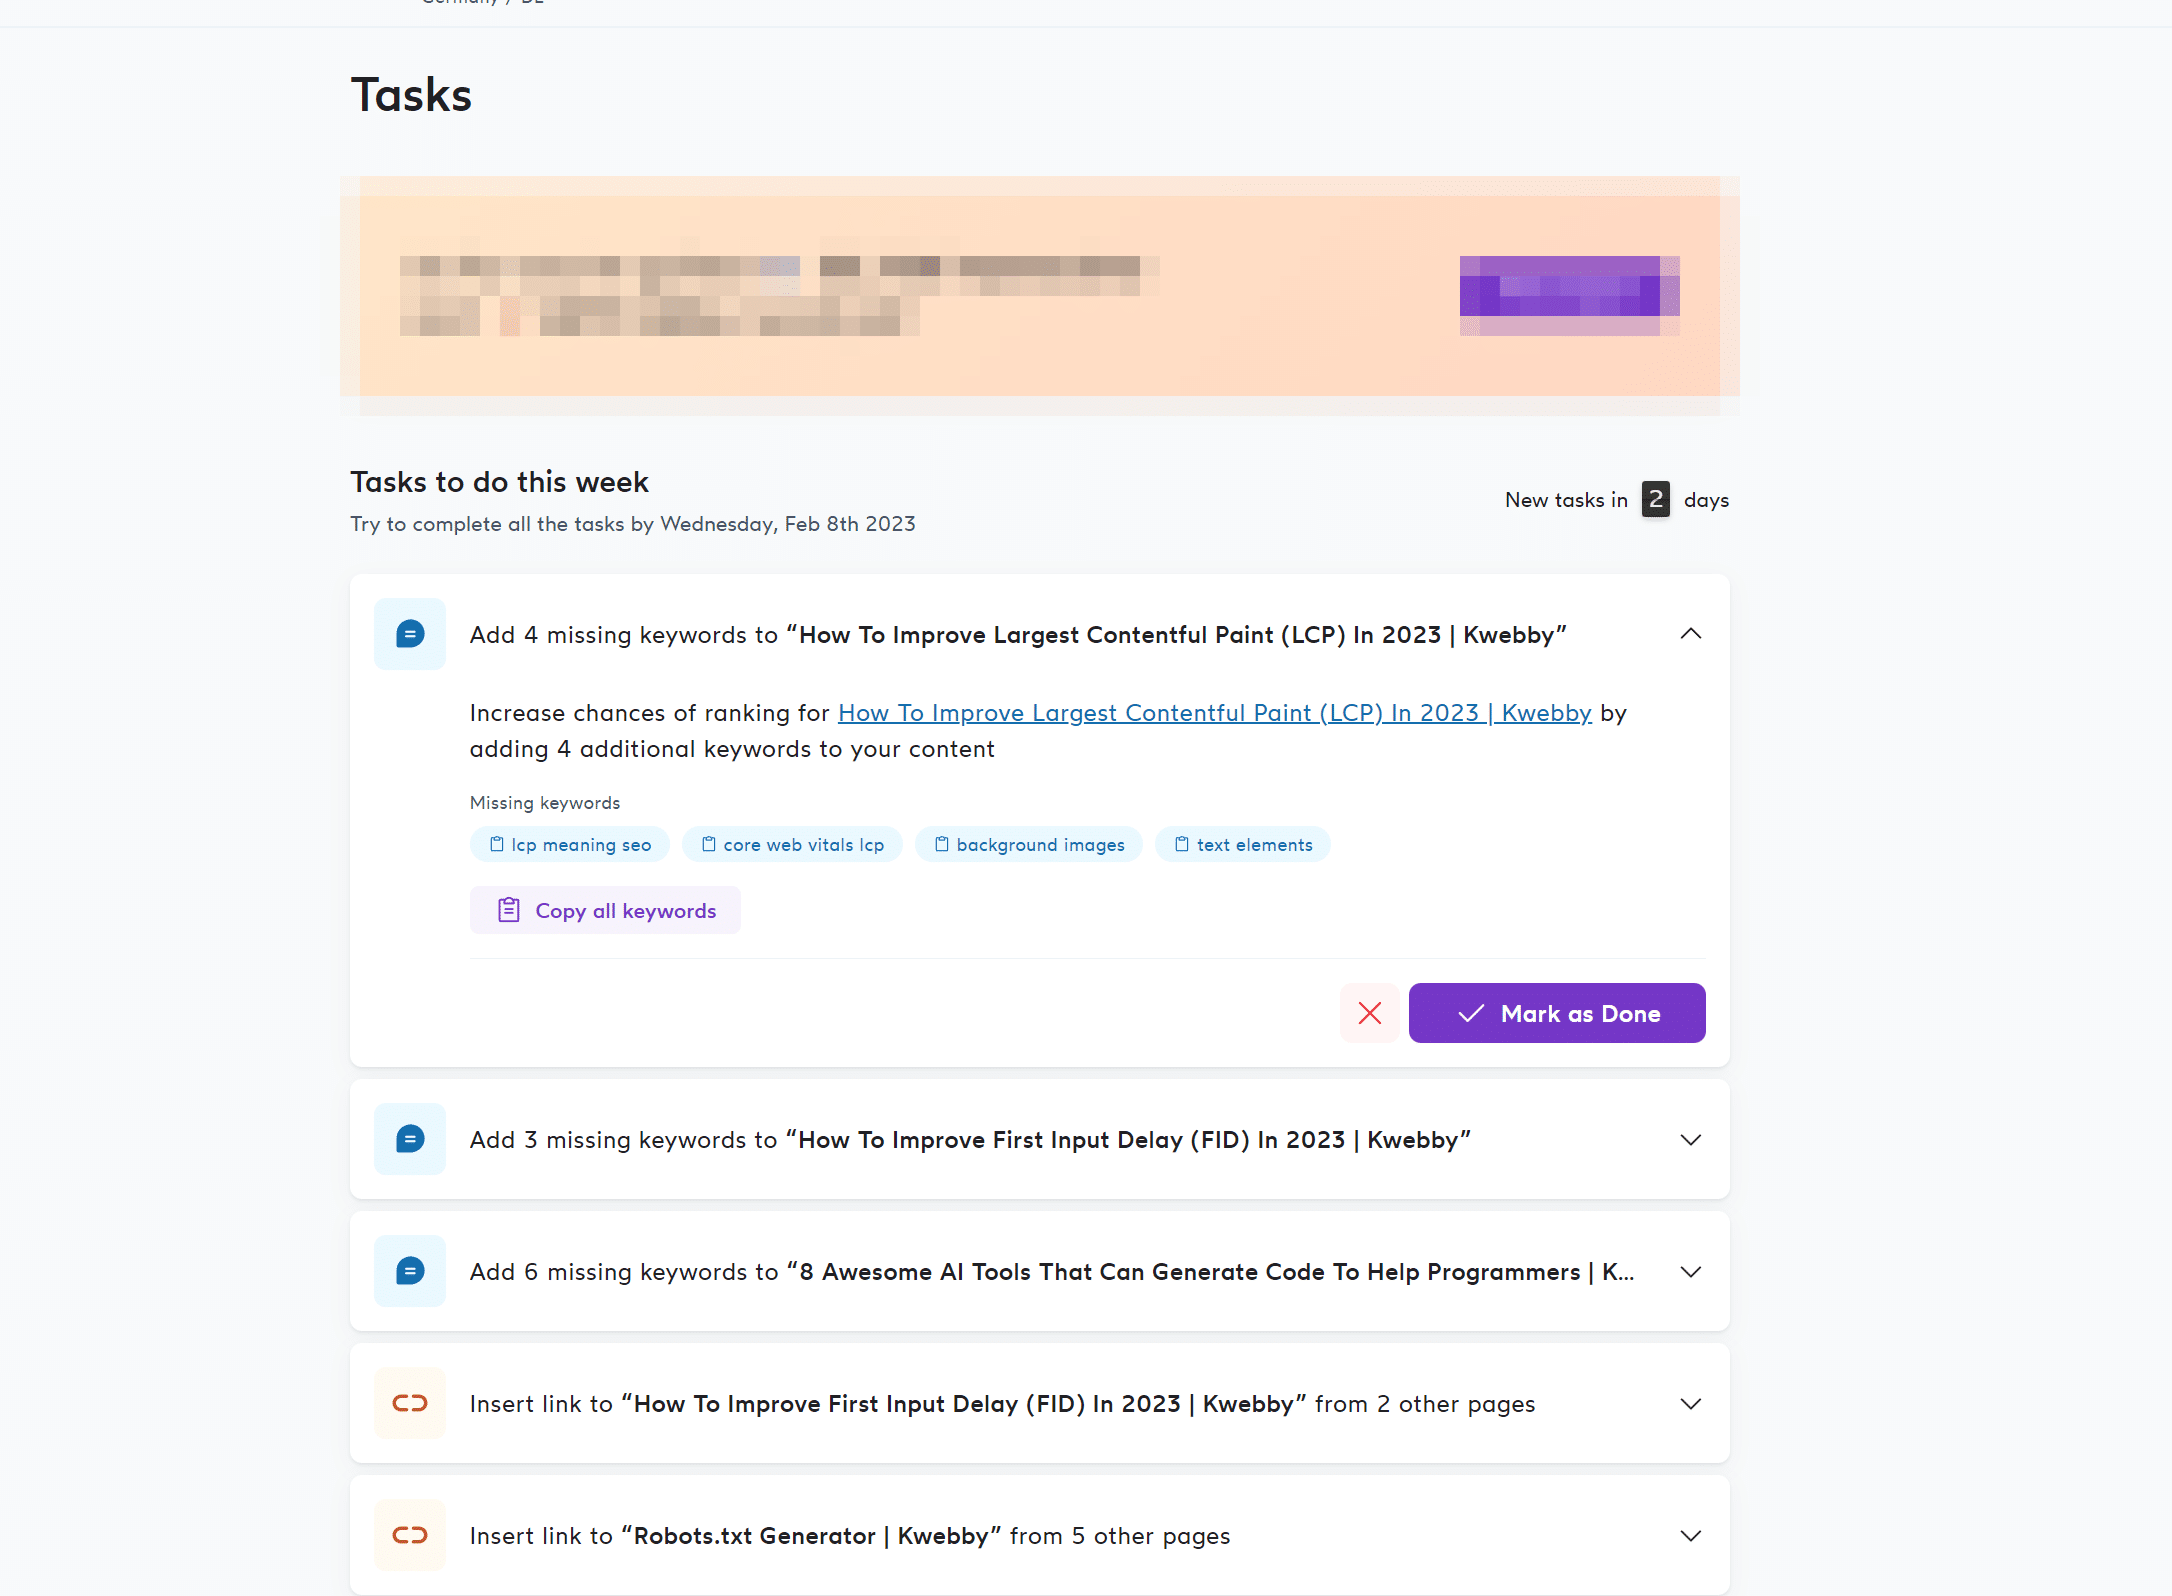The width and height of the screenshot is (2172, 1596).
Task: Click Mark as Done button for LCP task
Action: [1556, 1012]
